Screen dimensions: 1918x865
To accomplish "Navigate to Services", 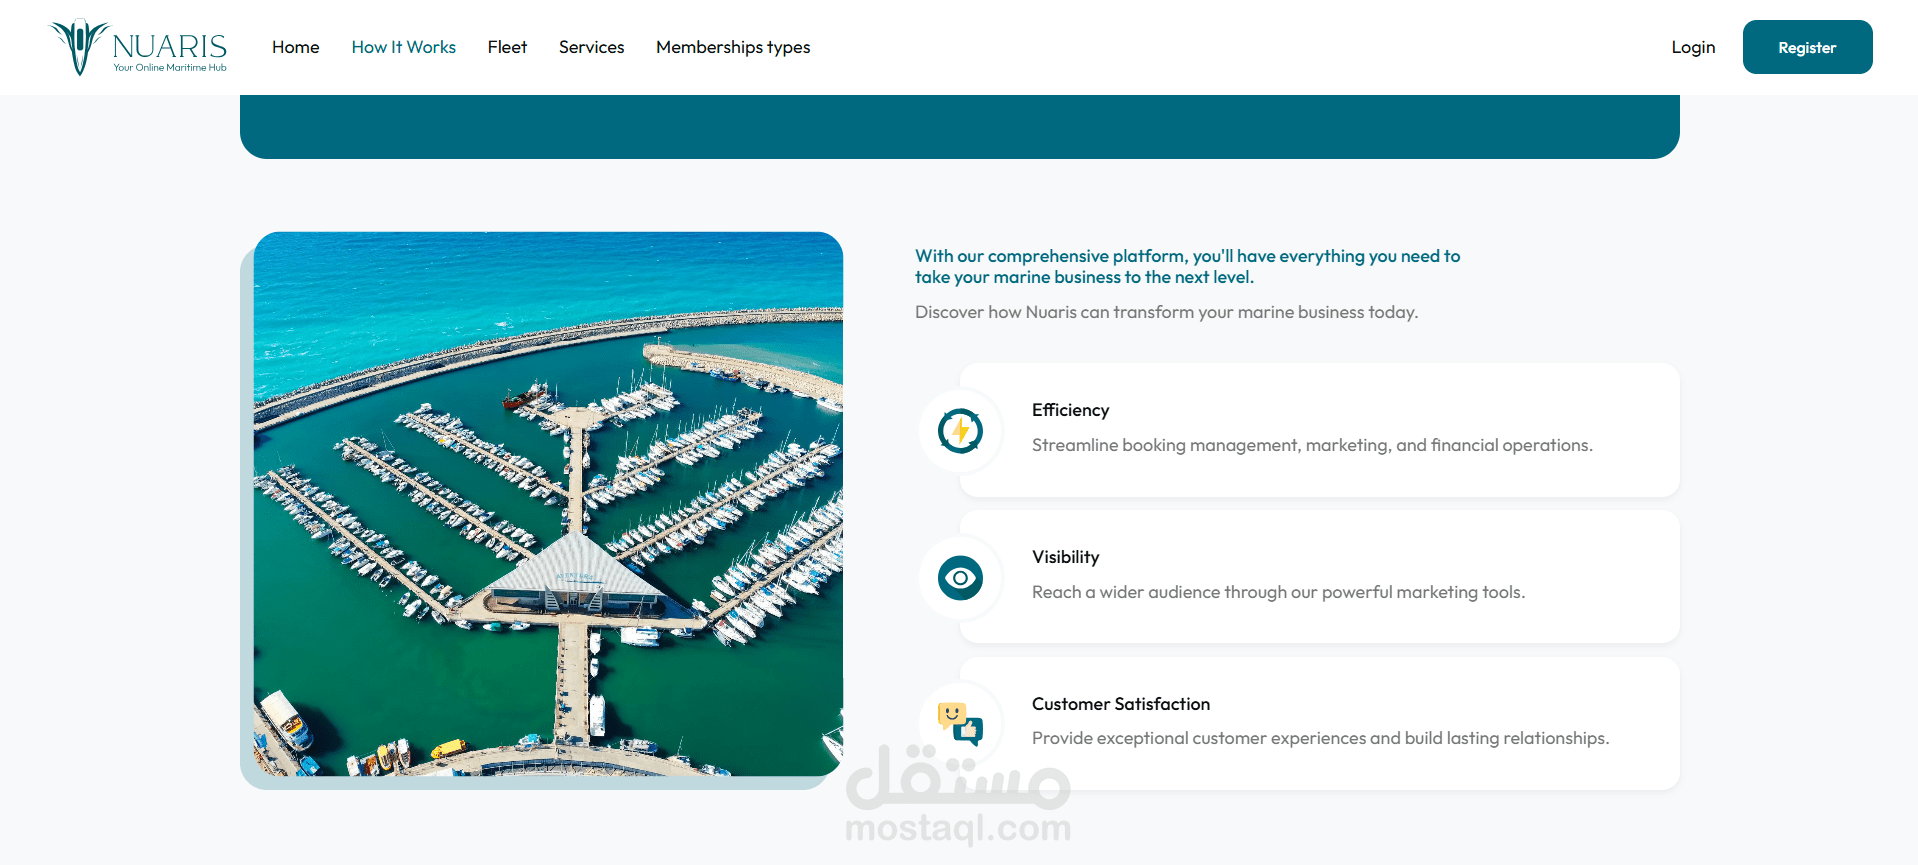I will pyautogui.click(x=591, y=47).
